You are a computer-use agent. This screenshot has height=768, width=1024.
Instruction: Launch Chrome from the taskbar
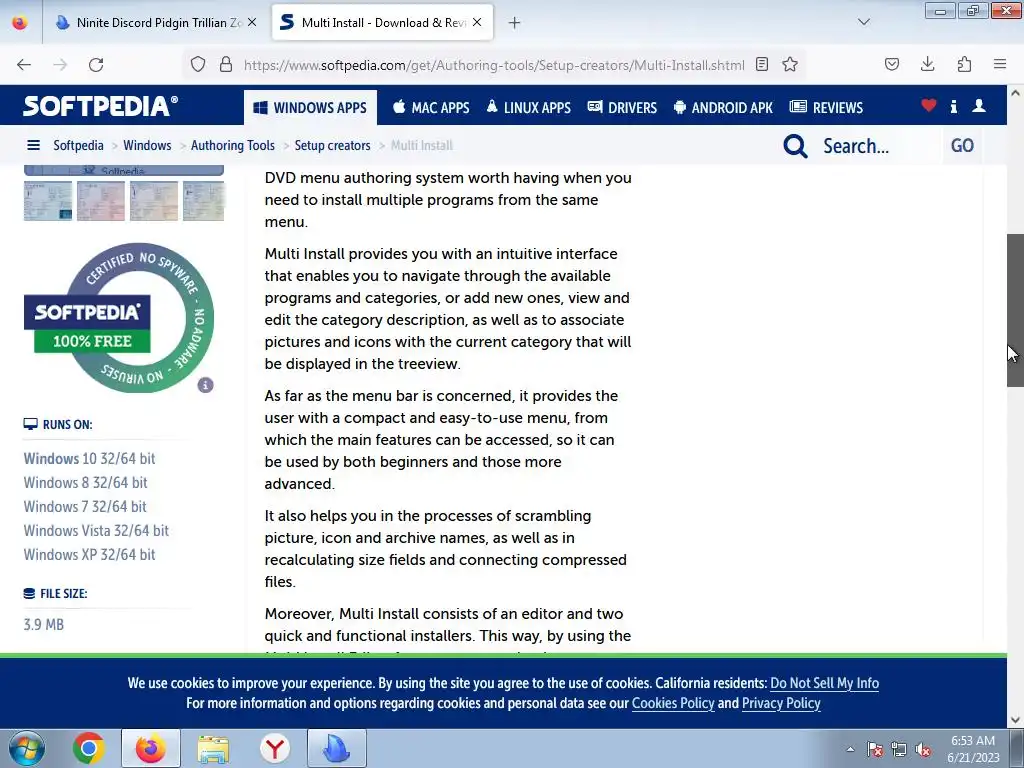pos(89,748)
